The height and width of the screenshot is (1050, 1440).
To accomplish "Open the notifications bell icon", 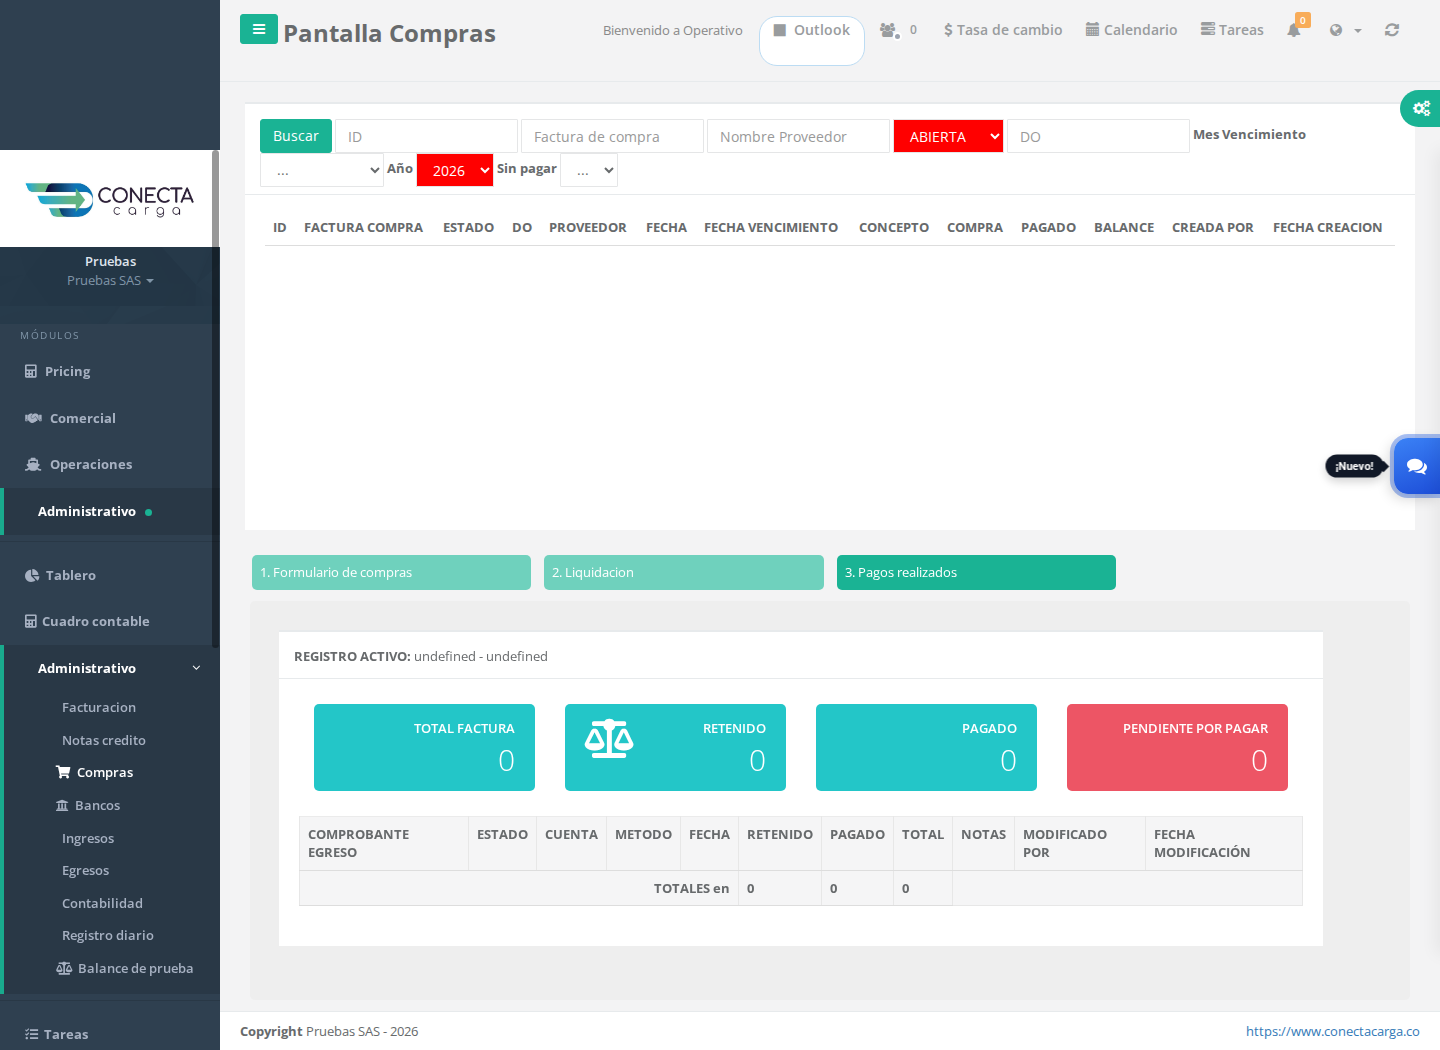I will coord(1294,30).
